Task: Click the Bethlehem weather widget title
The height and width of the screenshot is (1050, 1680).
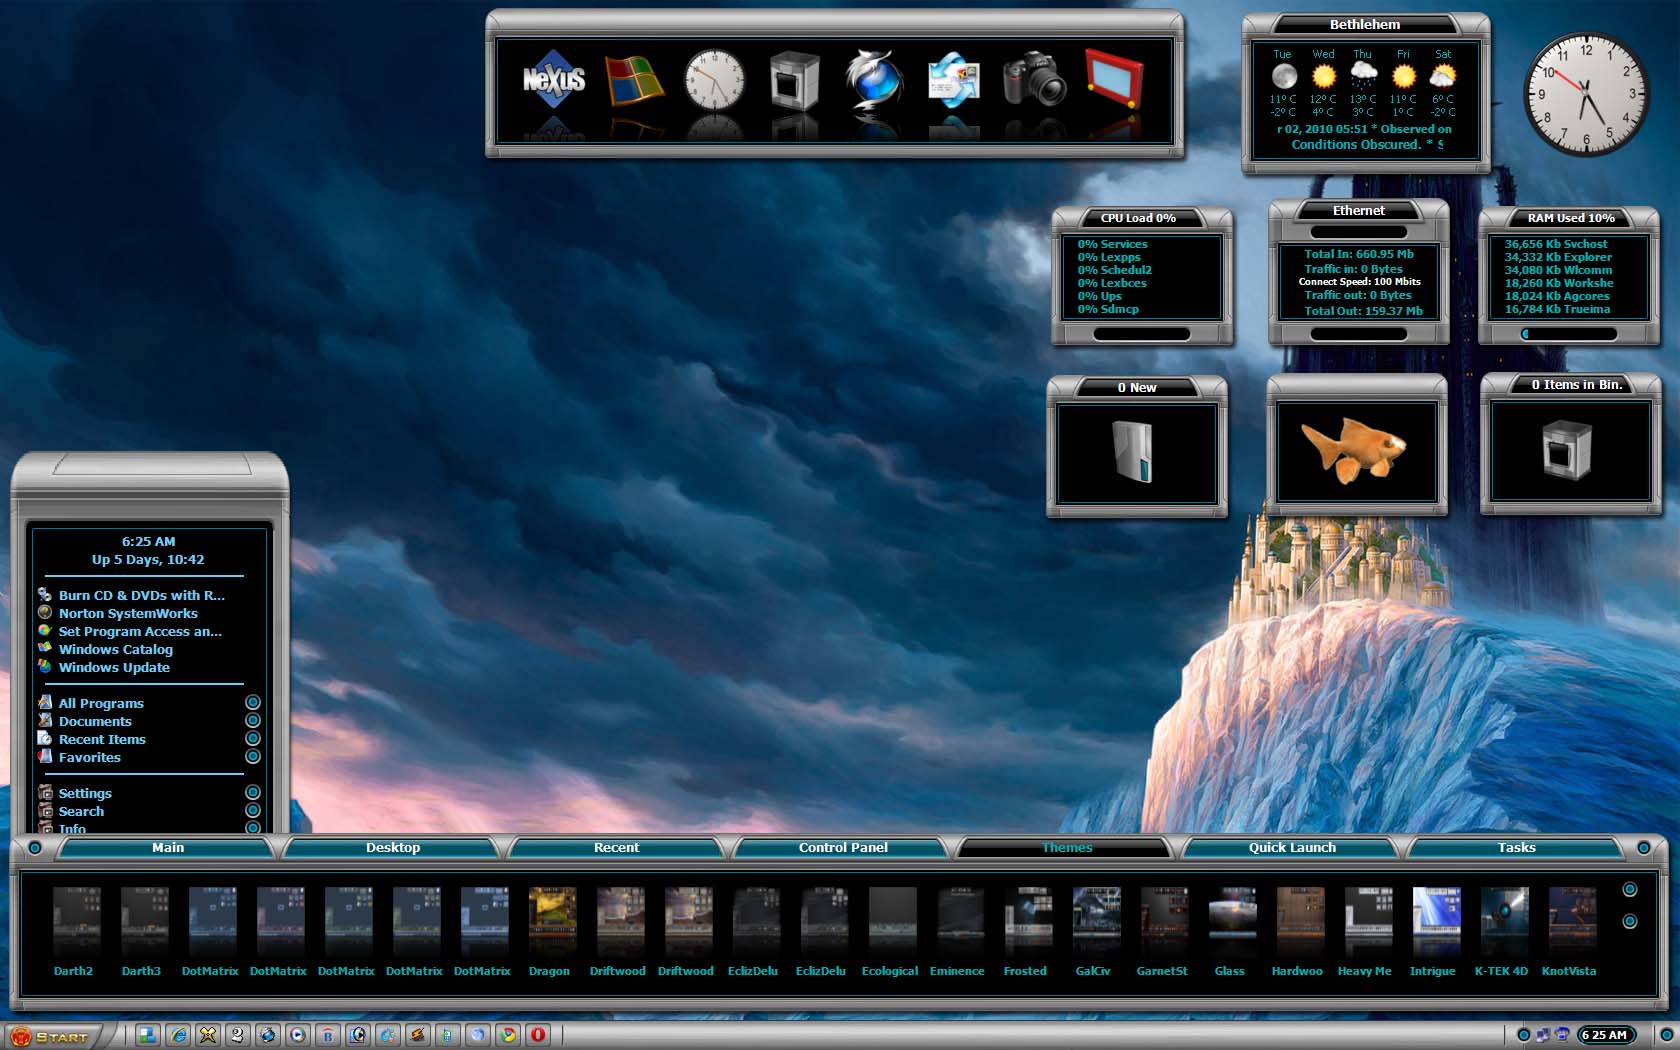Action: tap(1365, 24)
